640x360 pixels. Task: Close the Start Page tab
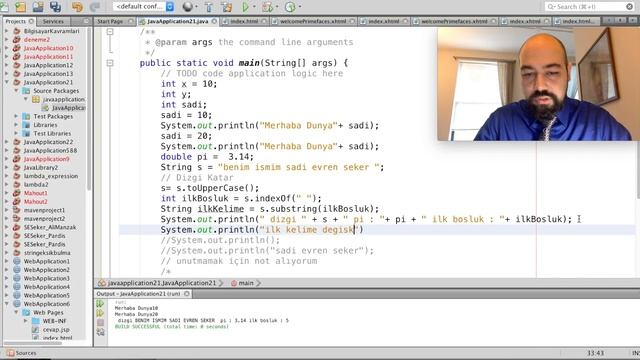(x=131, y=21)
